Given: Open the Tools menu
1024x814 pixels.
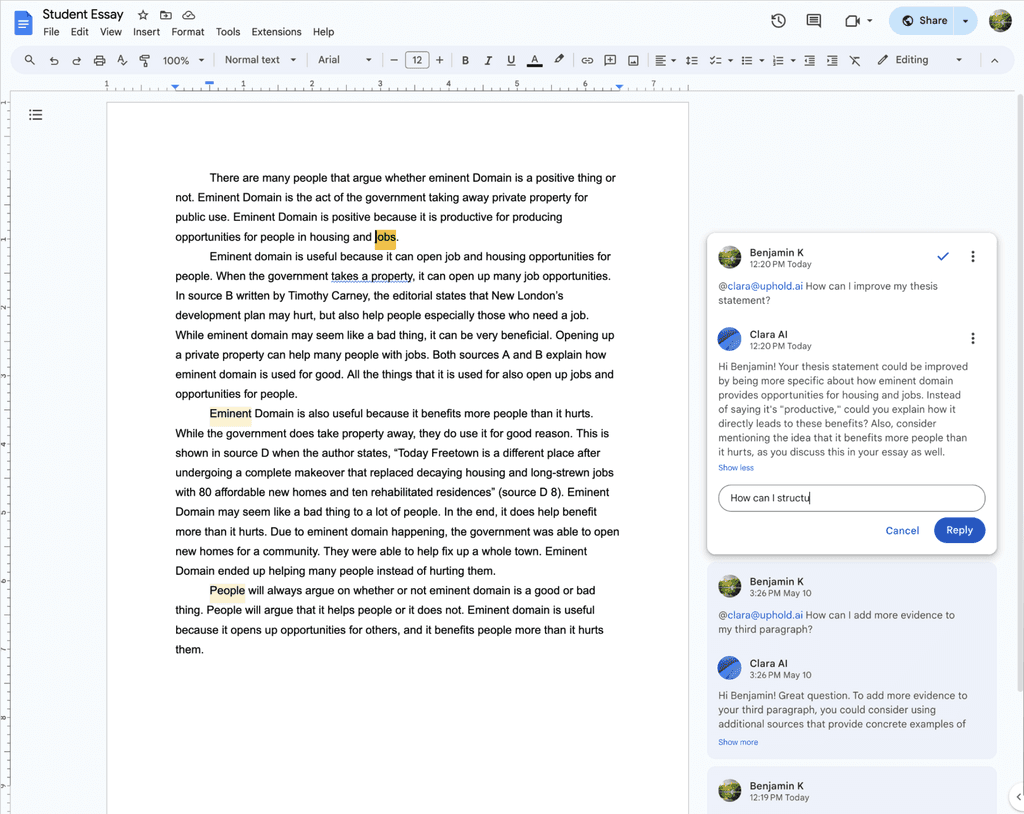Looking at the screenshot, I should (228, 31).
